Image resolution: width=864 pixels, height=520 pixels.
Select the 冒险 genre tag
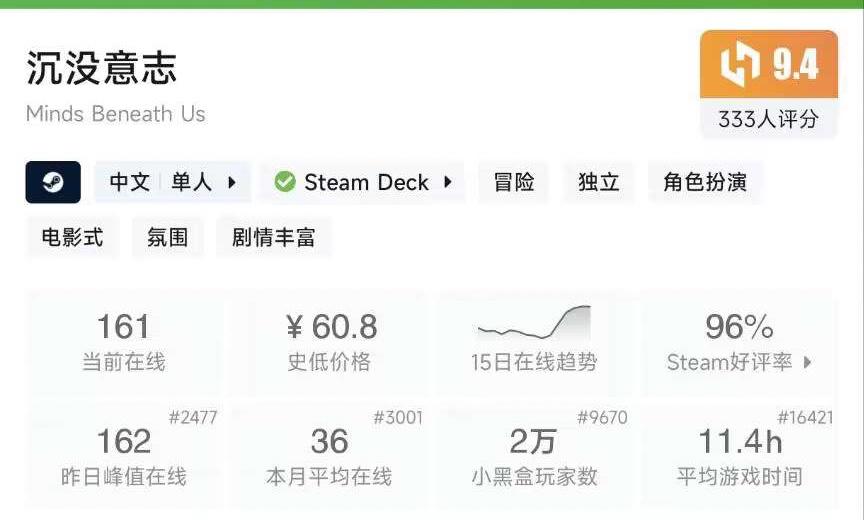pos(514,182)
